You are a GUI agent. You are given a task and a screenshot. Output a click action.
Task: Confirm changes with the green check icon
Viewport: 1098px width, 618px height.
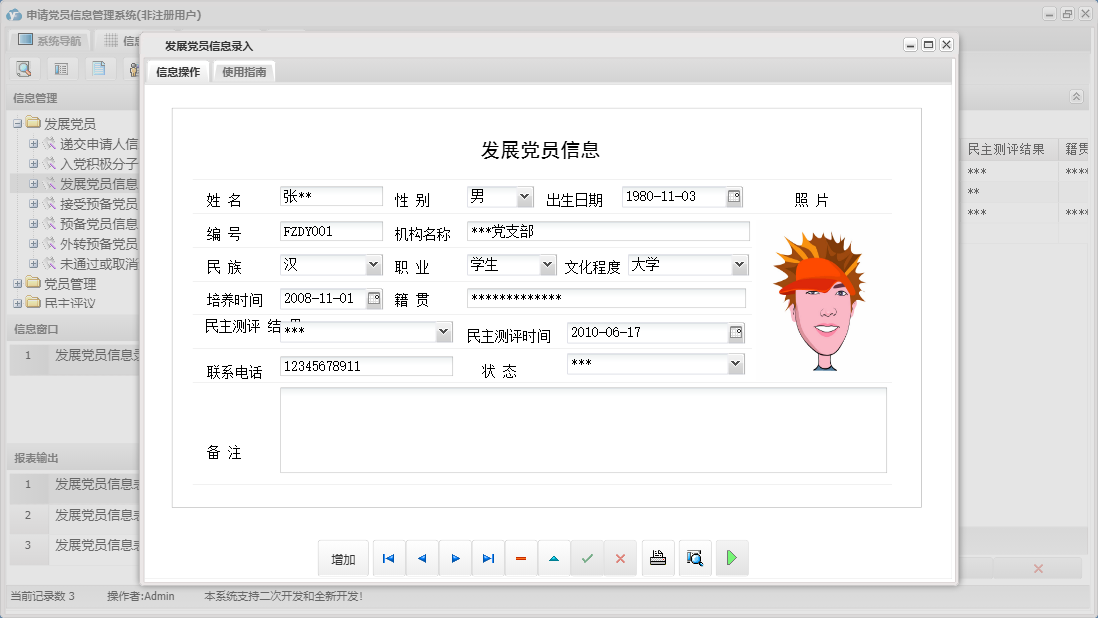click(588, 558)
